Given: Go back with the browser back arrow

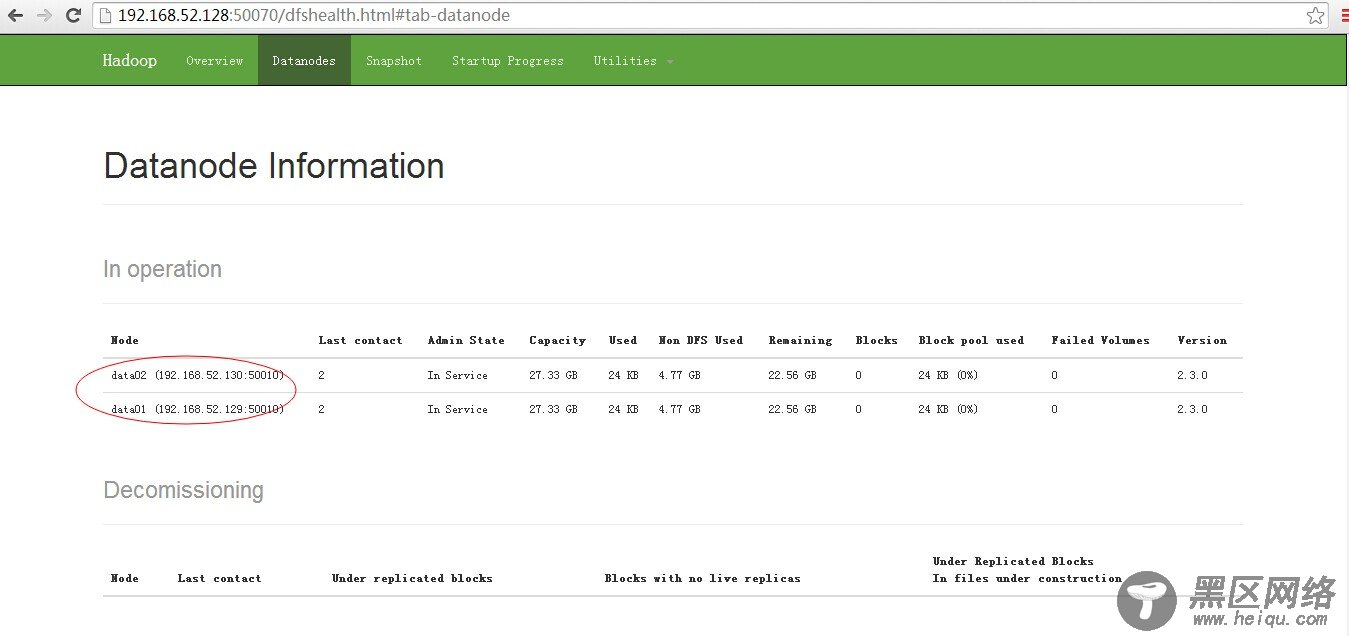Looking at the screenshot, I should pyautogui.click(x=15, y=15).
